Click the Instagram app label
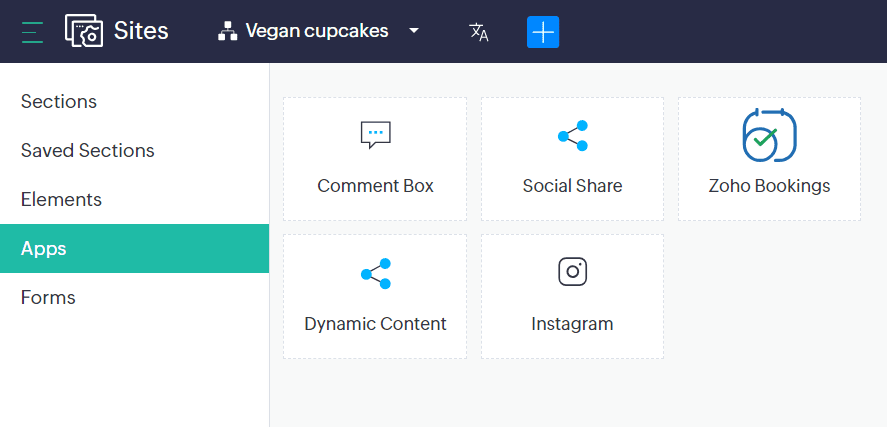 pos(572,324)
